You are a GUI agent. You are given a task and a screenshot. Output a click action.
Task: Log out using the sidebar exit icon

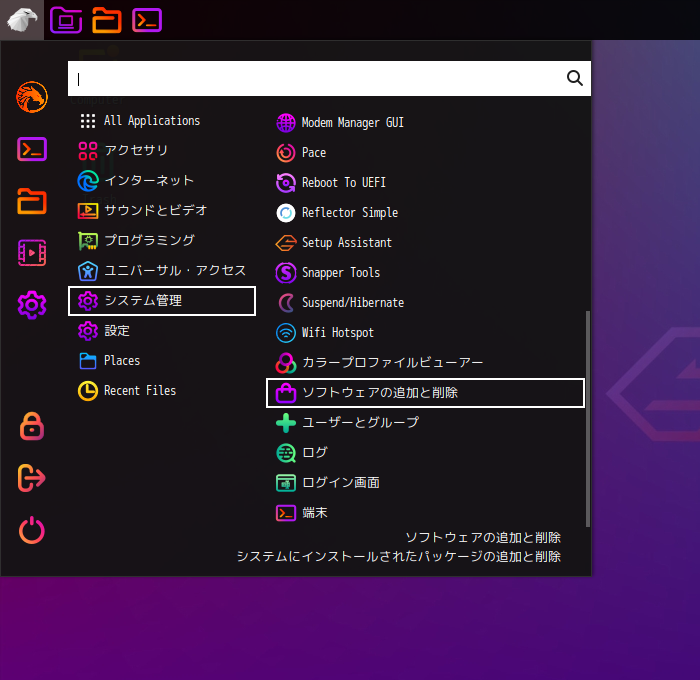point(32,478)
